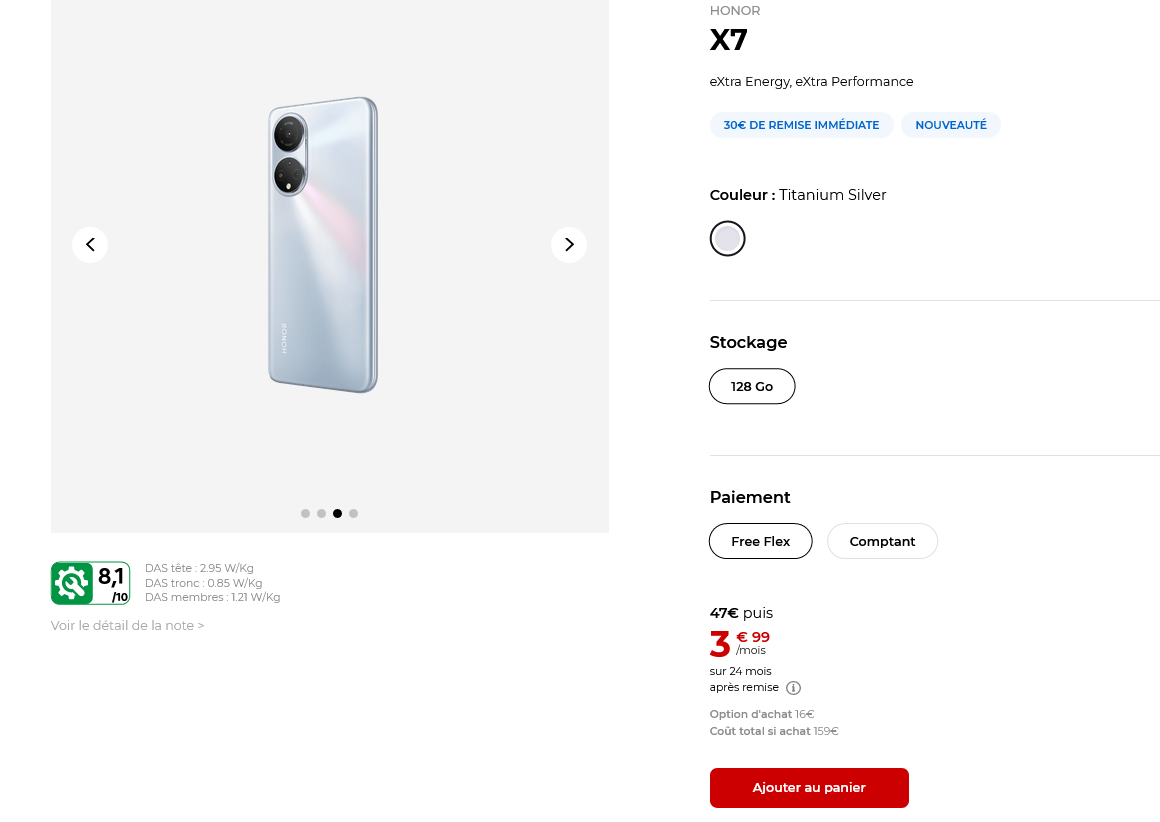Select the Titanium Silver color swatch
Image resolution: width=1160 pixels, height=822 pixels.
727,238
